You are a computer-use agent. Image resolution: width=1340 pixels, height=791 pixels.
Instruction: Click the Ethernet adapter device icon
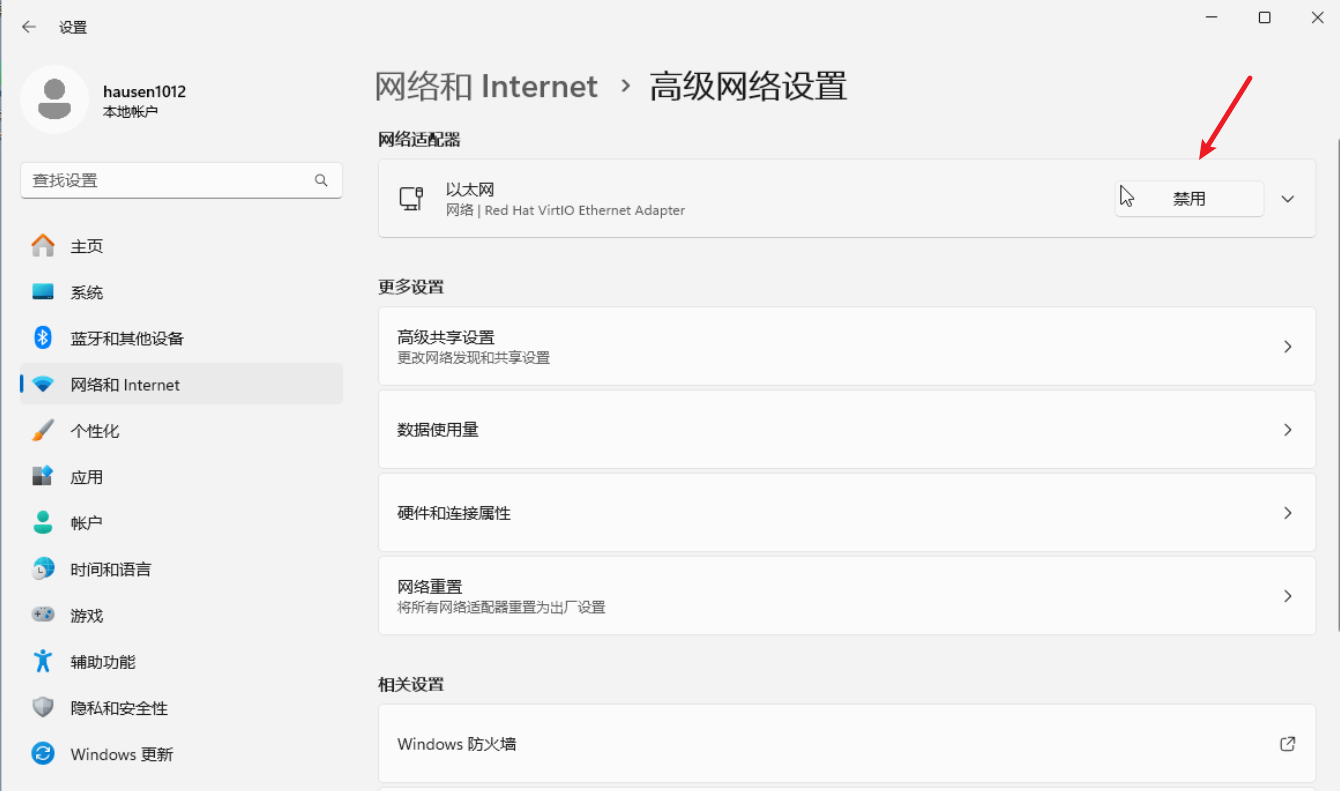click(x=412, y=198)
